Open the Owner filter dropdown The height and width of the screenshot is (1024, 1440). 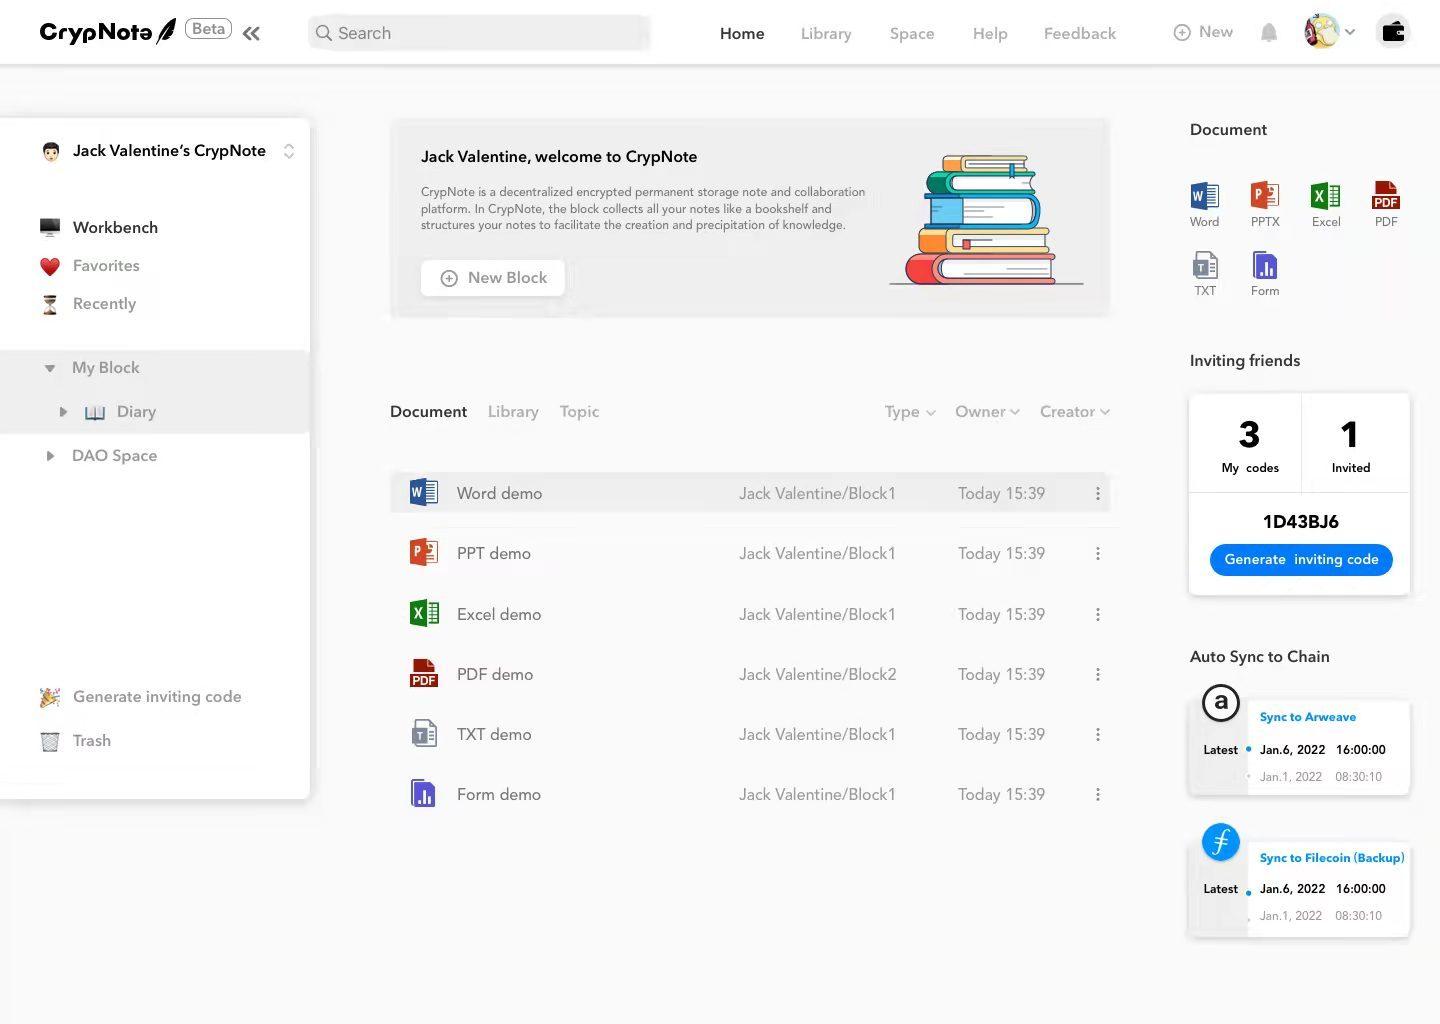[987, 412]
